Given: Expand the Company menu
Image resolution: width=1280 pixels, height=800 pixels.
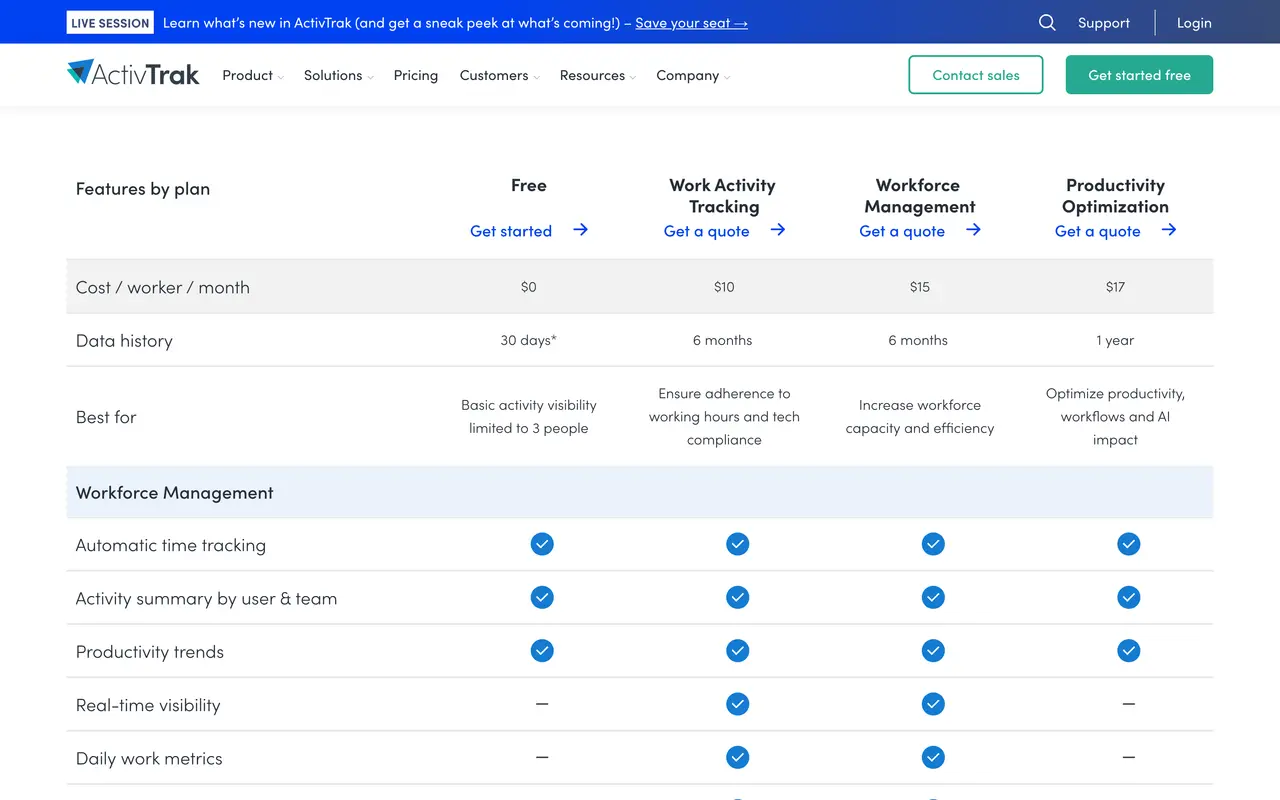Looking at the screenshot, I should pyautogui.click(x=693, y=75).
